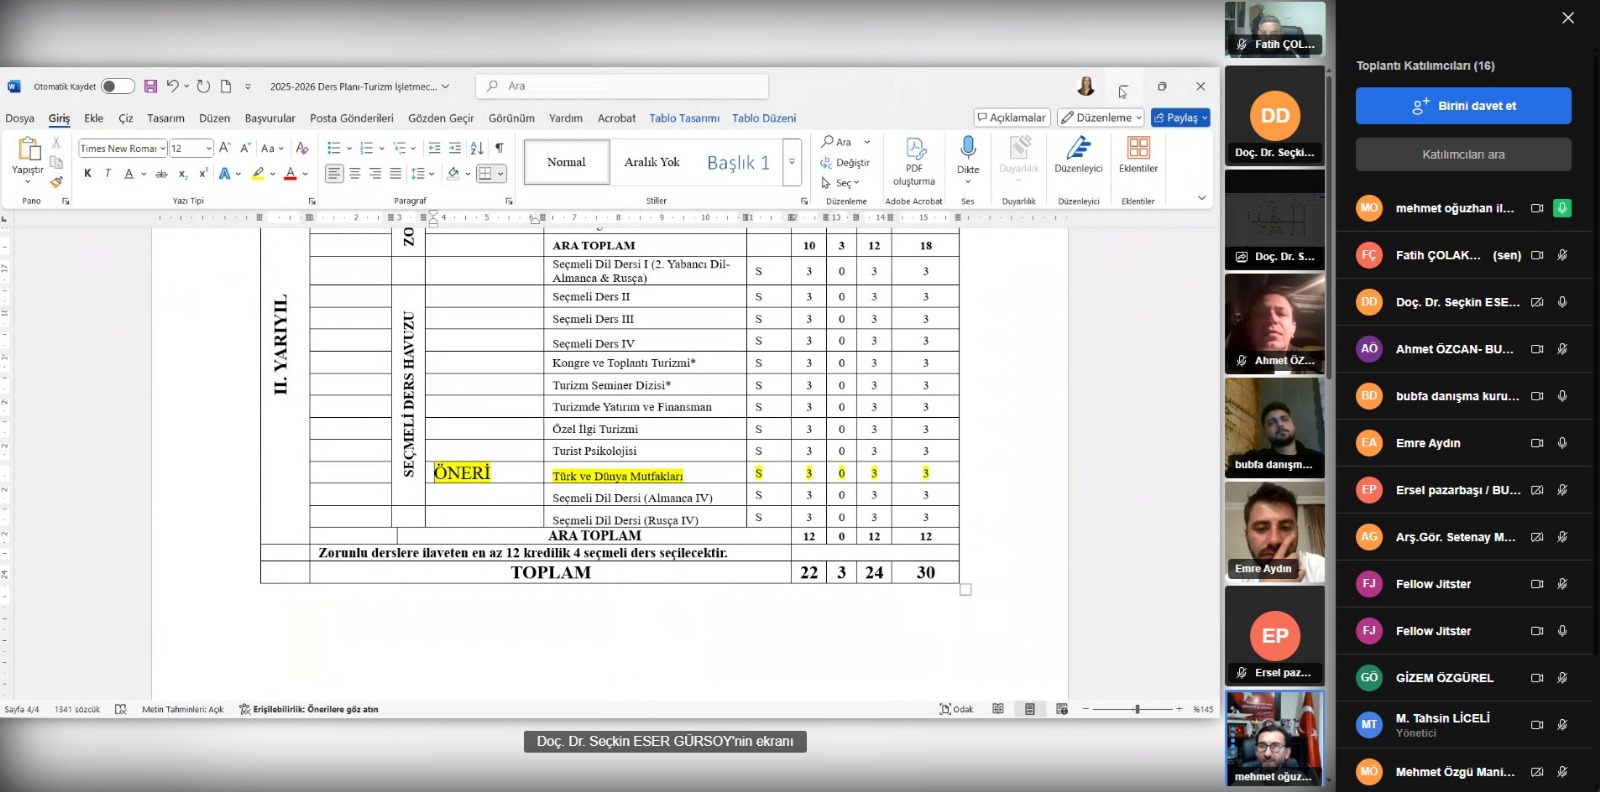The width and height of the screenshot is (1600, 792).
Task: Open the Gözden Geçir tab
Action: [x=441, y=118]
